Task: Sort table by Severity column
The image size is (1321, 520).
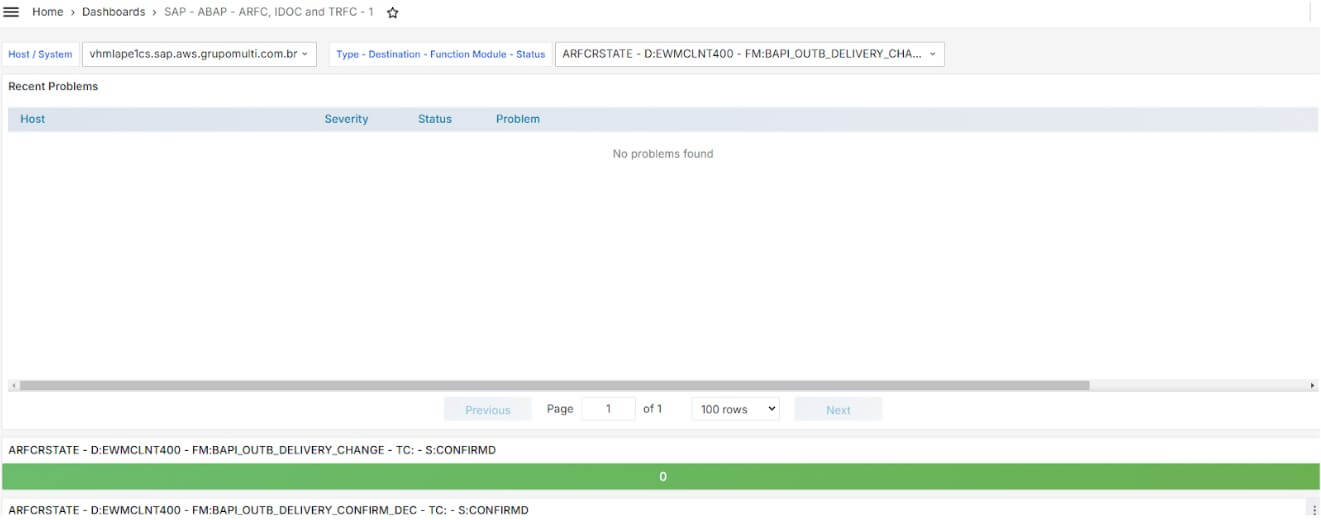Action: [346, 119]
